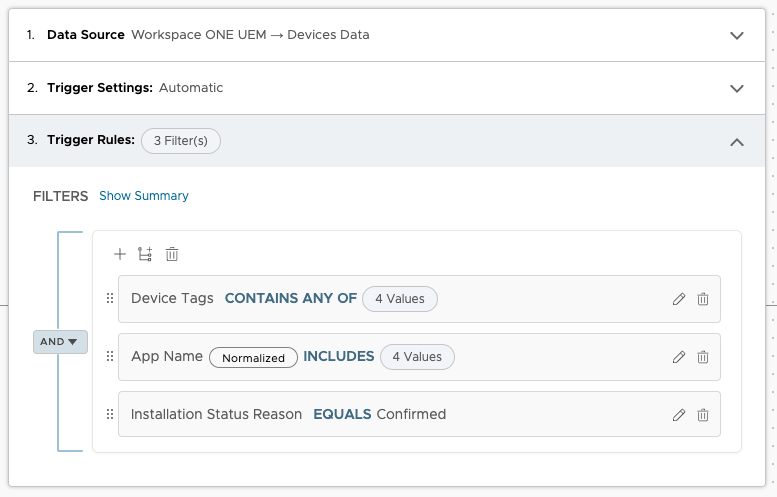Click the Installation Status Reason drag handle
Viewport: 777px width, 497px height.
tap(110, 414)
